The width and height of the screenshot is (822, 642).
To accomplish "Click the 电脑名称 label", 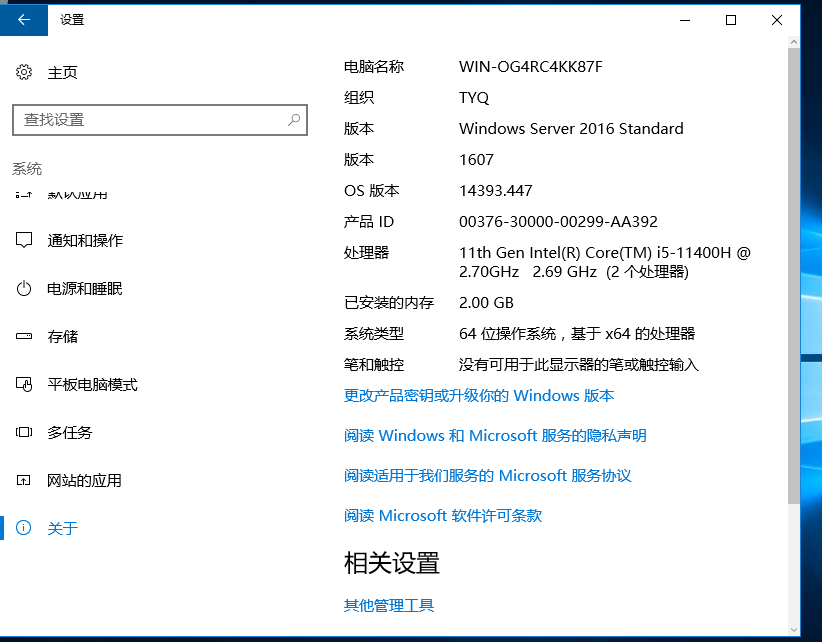I will point(374,67).
